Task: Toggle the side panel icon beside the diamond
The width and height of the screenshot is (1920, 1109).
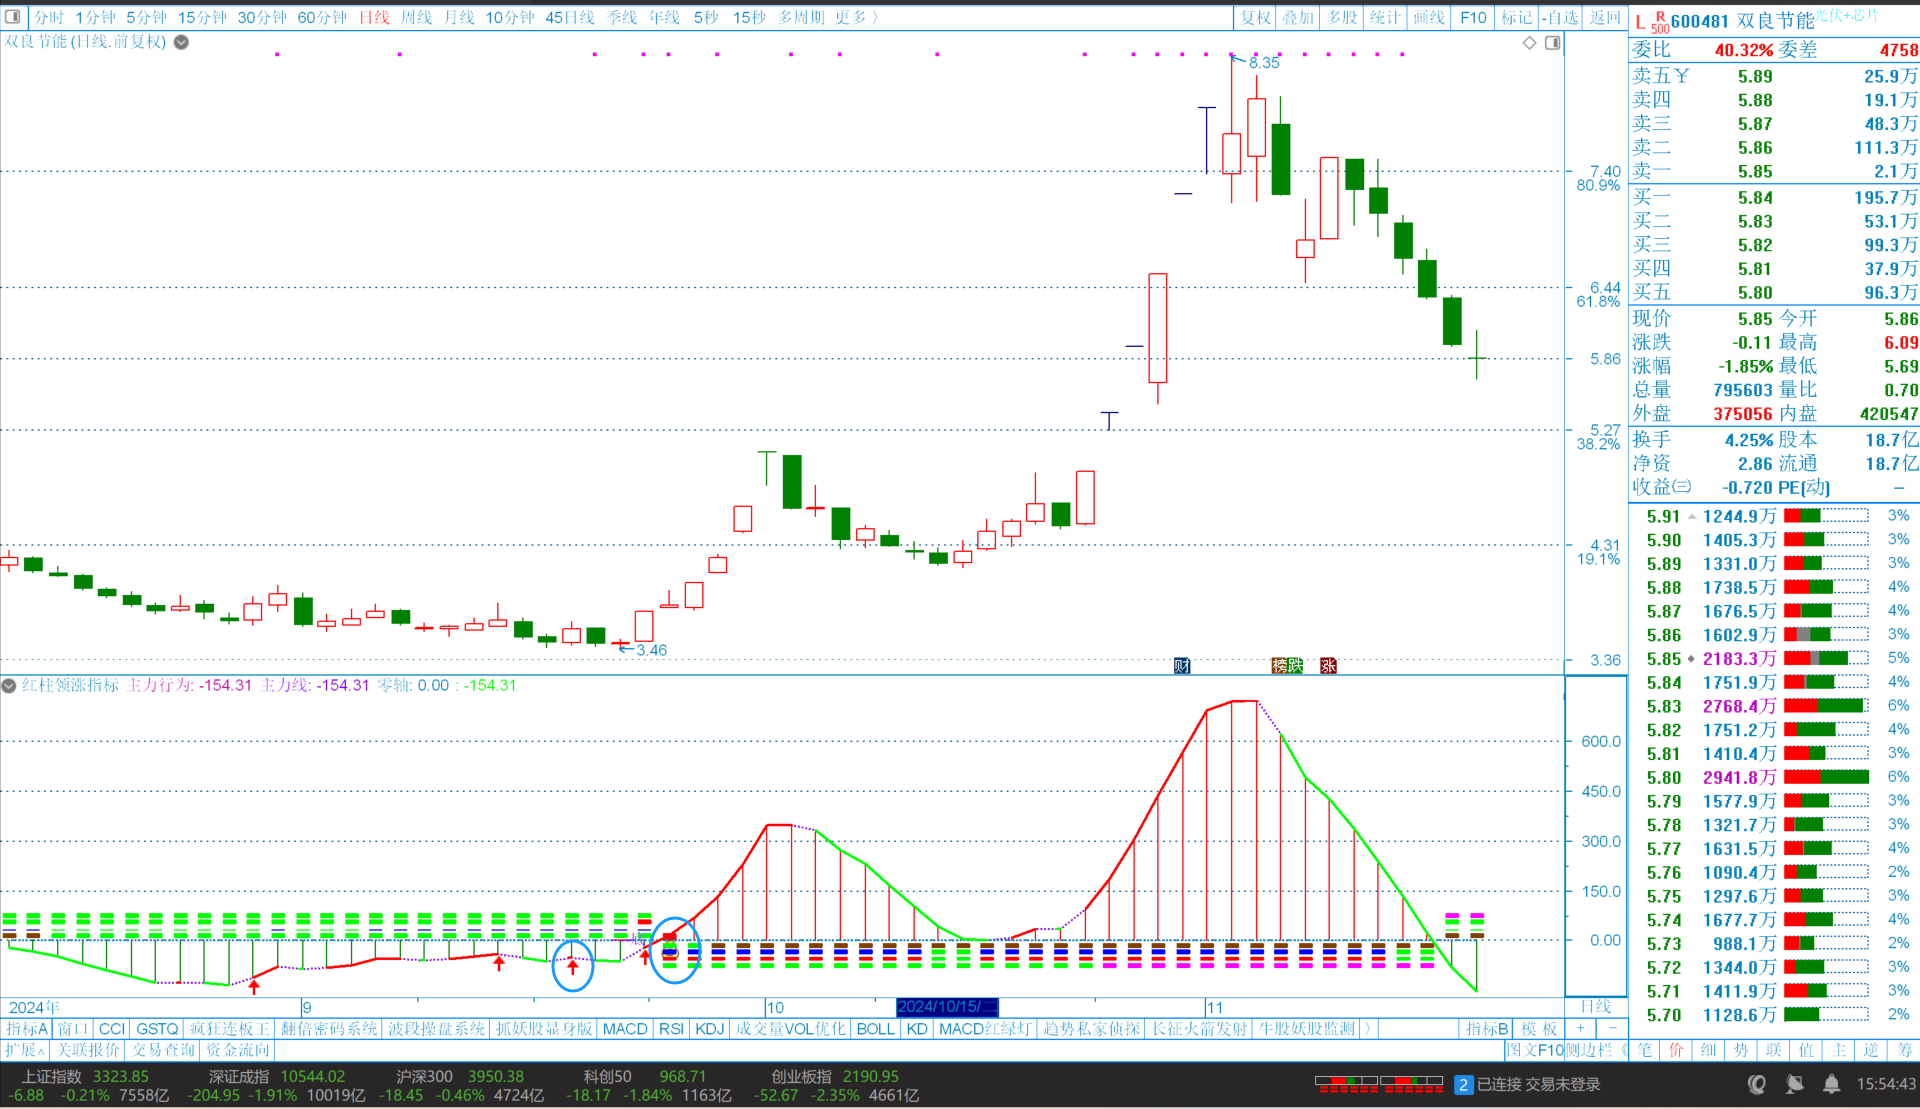Action: pyautogui.click(x=1552, y=42)
